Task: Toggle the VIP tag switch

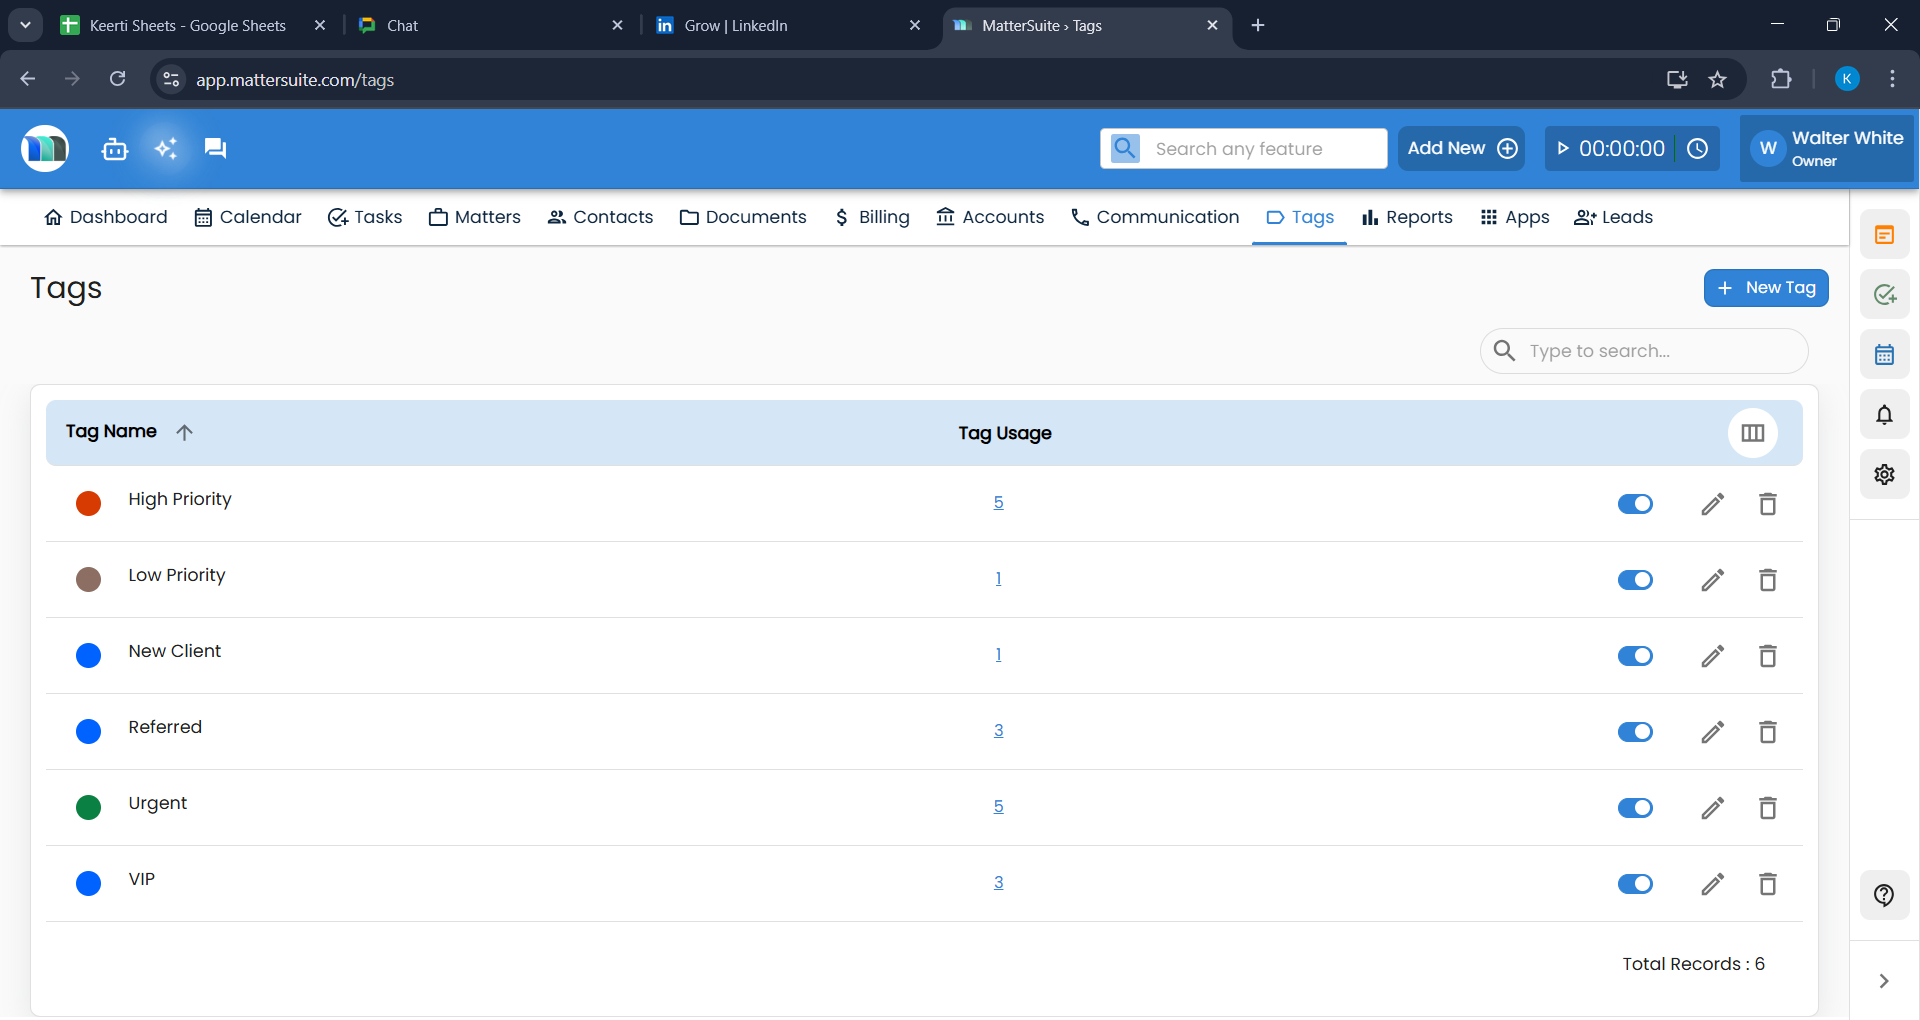Action: click(1635, 884)
